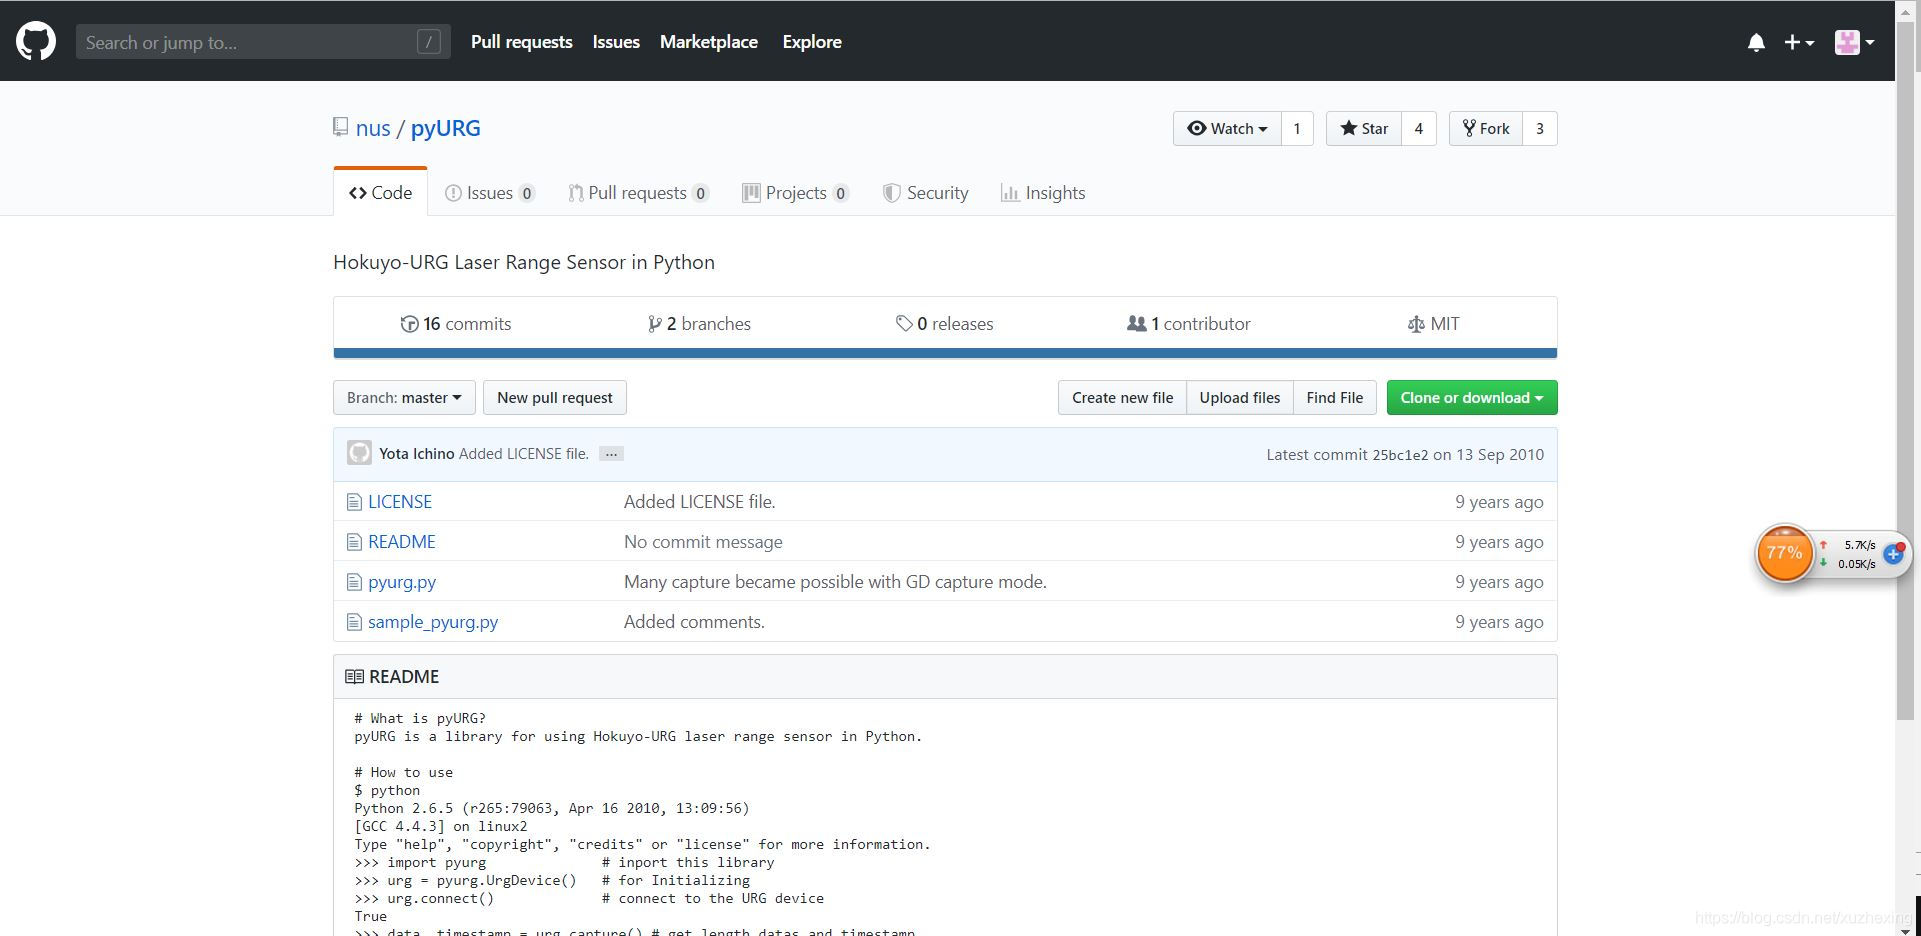Focus the Search or jump to field
This screenshot has height=936, width=1921.
(x=263, y=42)
